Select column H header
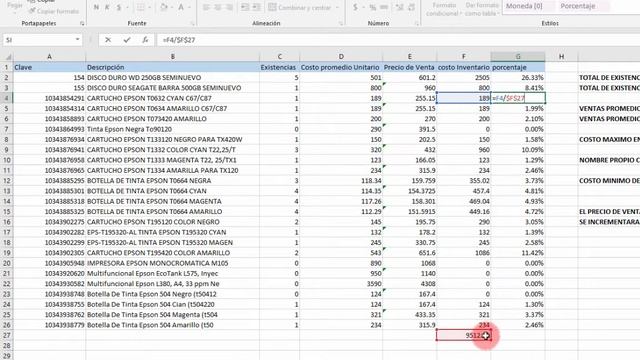 561,57
